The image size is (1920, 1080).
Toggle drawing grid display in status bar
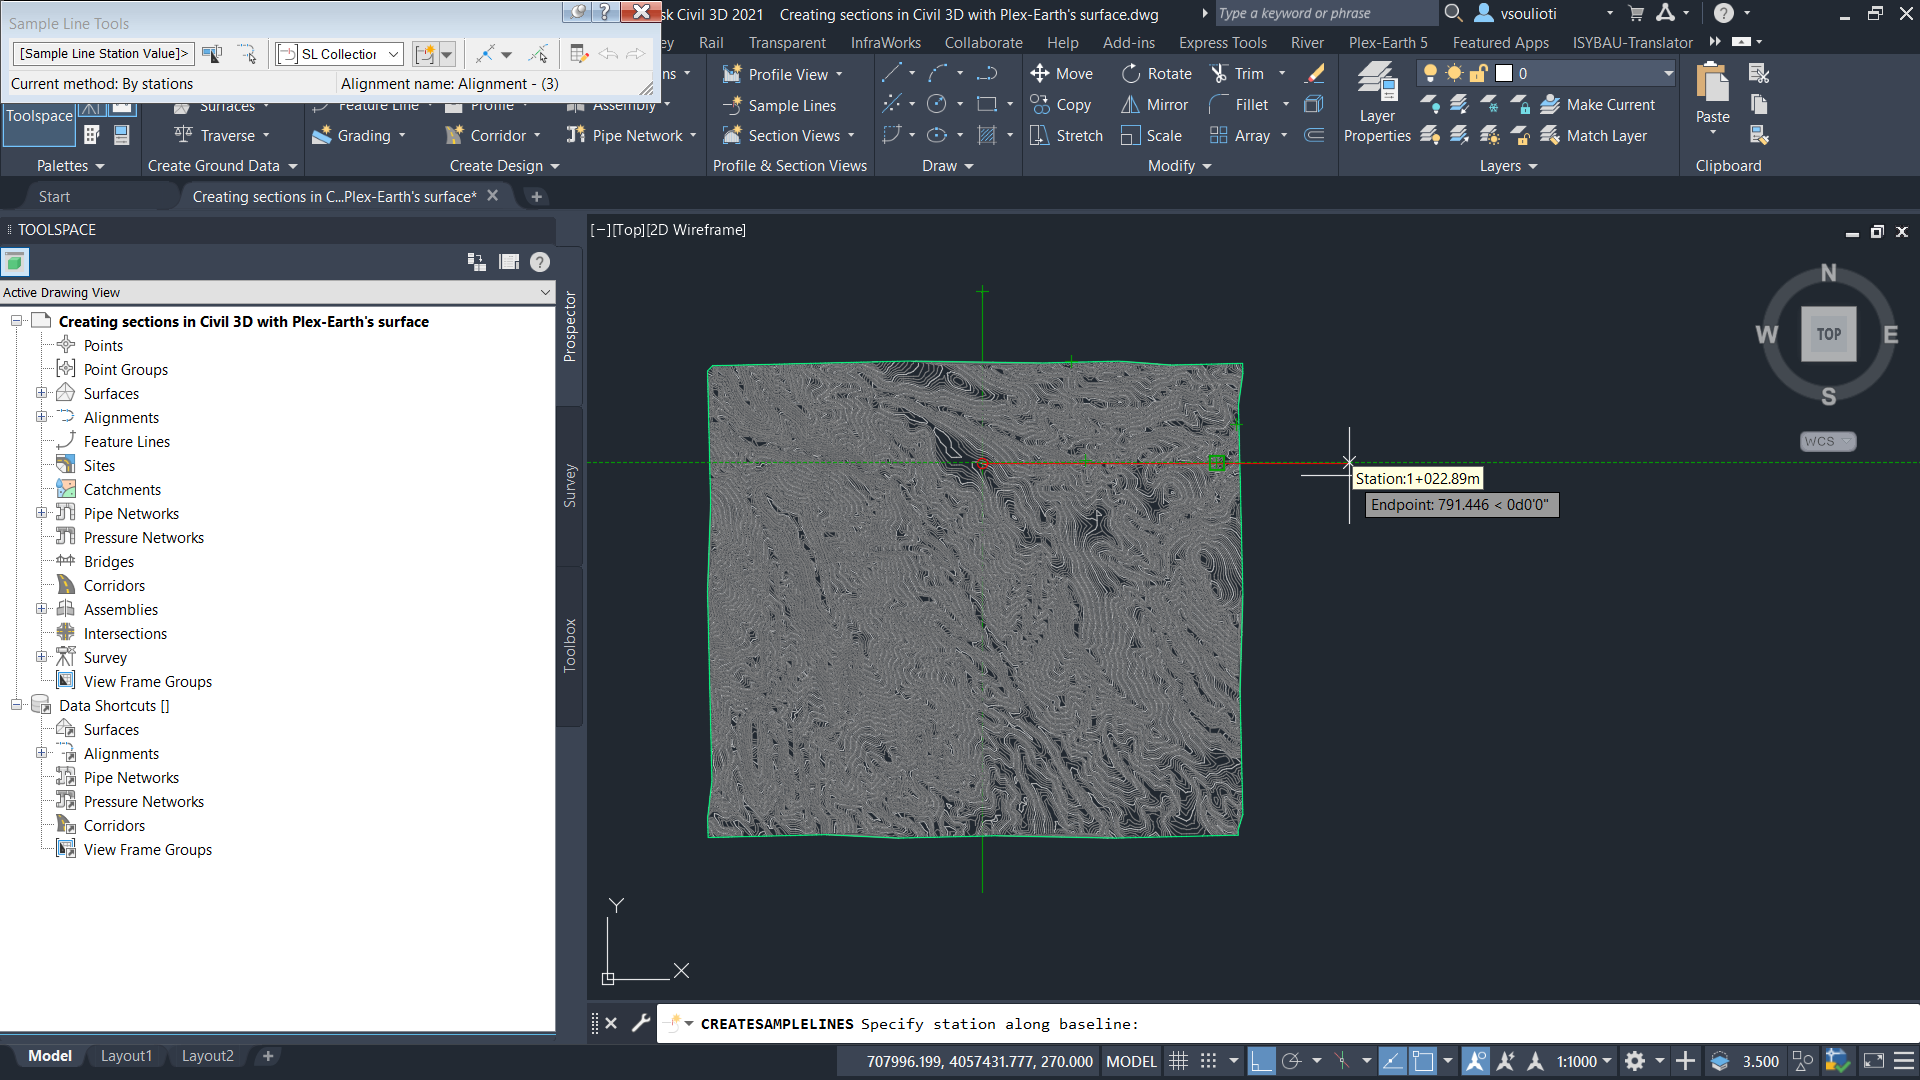point(1178,1061)
